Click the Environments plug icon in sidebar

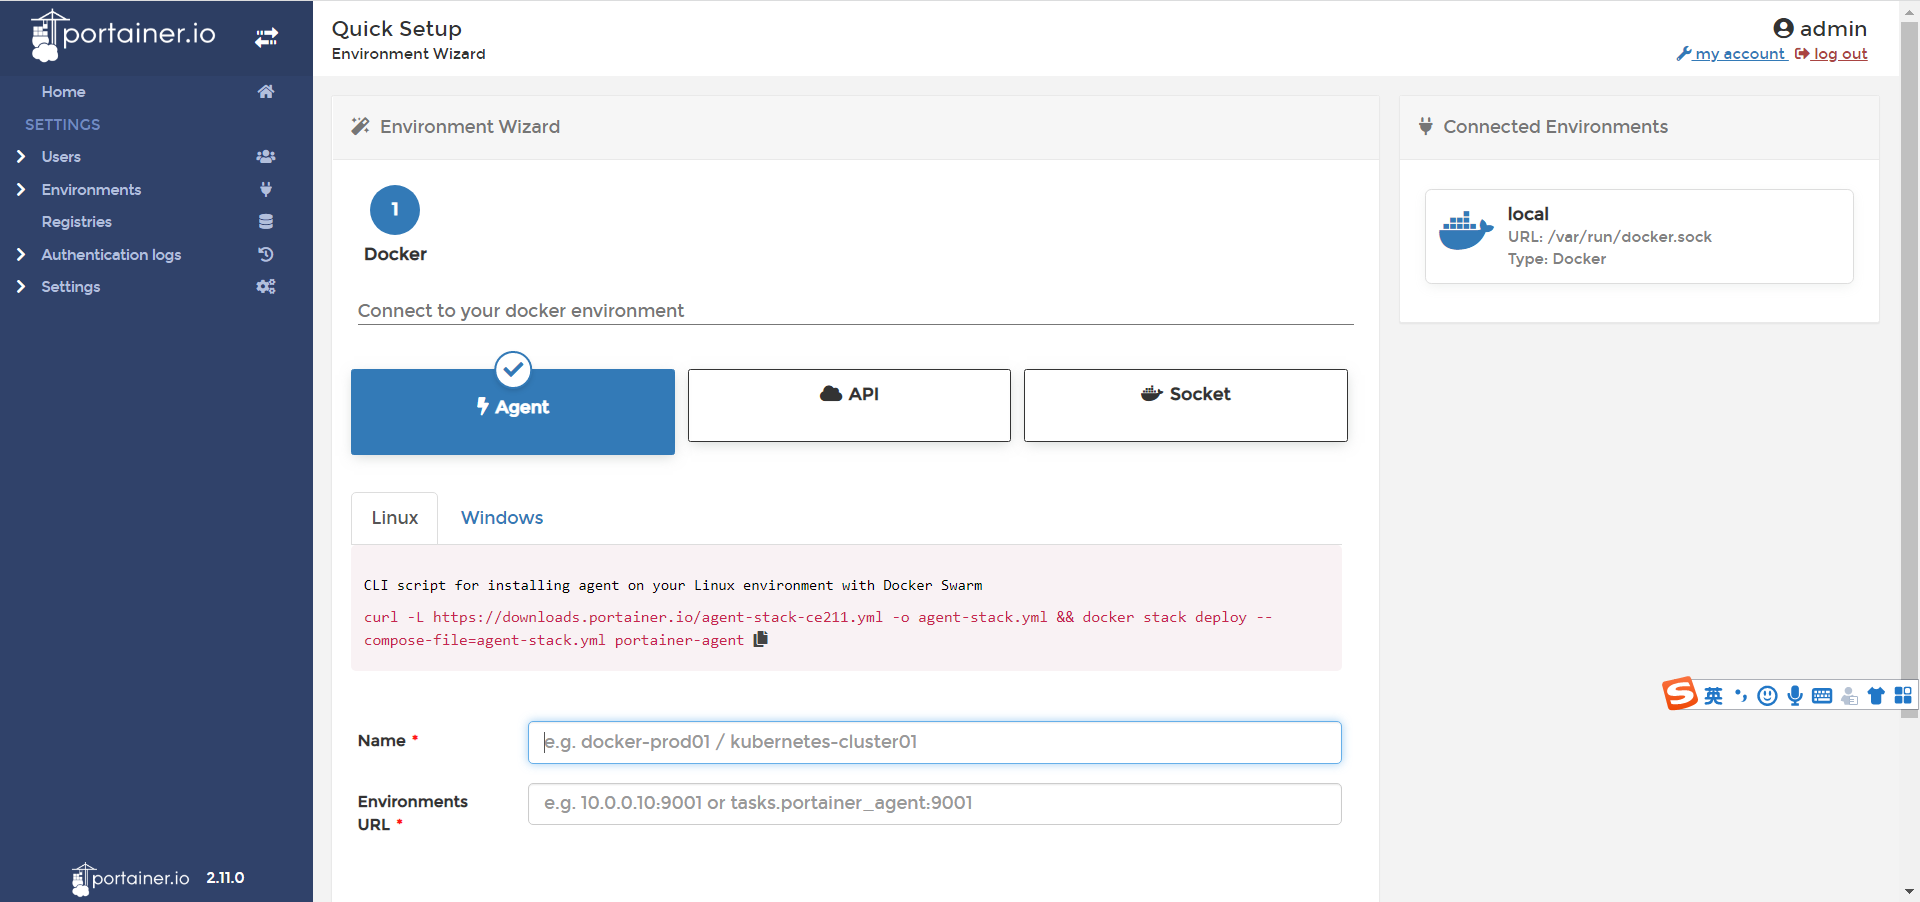tap(266, 189)
